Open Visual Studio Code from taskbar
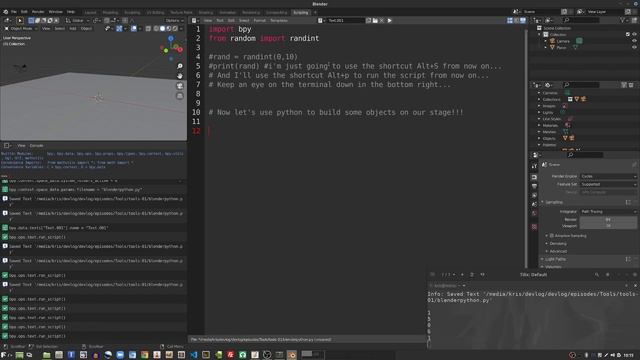Viewport: 640px width, 360px height. [193, 355]
